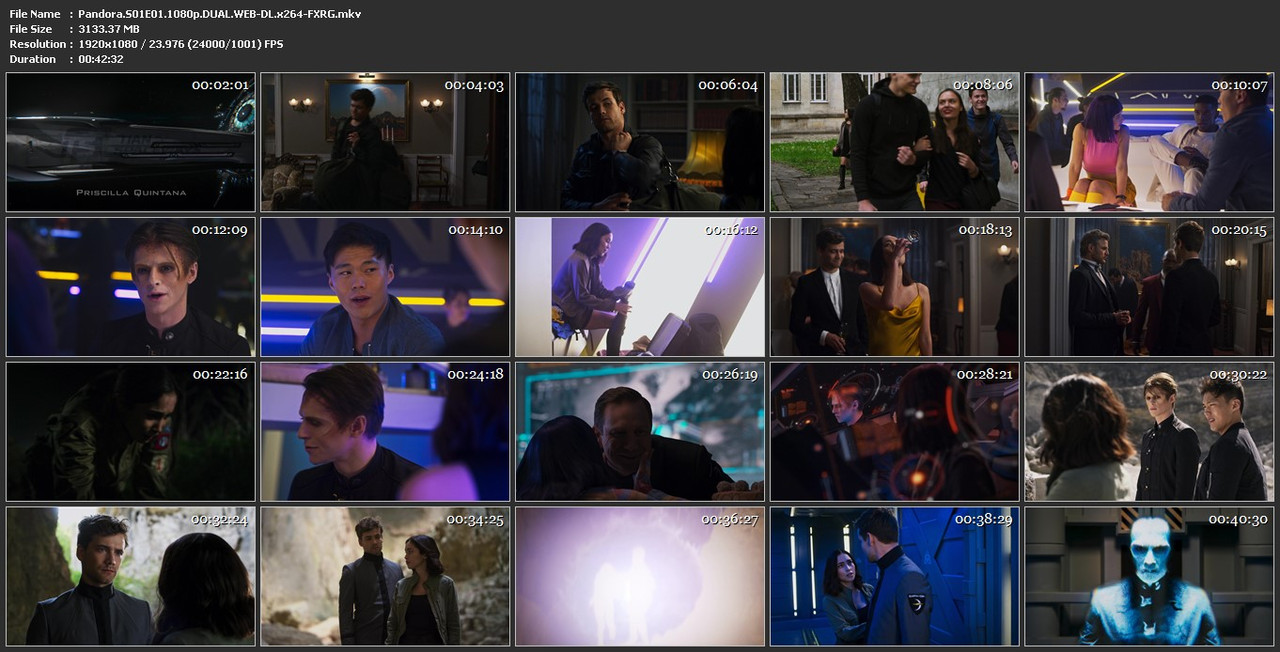
Task: Choose the 00:34:25 screenshot
Action: 385,576
